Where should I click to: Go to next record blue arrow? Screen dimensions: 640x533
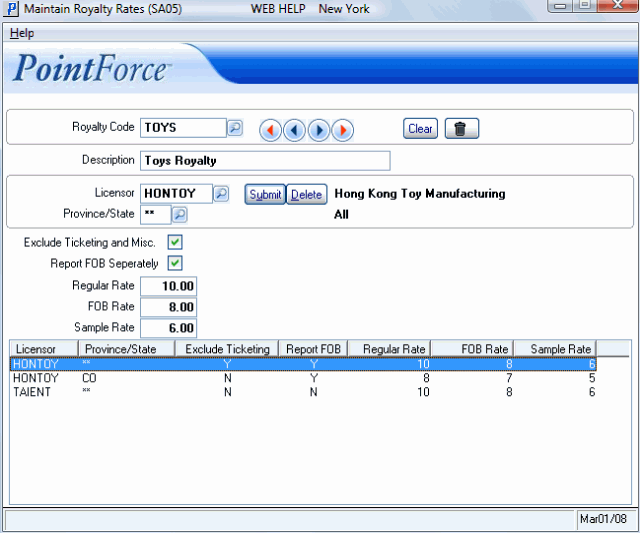tap(319, 130)
